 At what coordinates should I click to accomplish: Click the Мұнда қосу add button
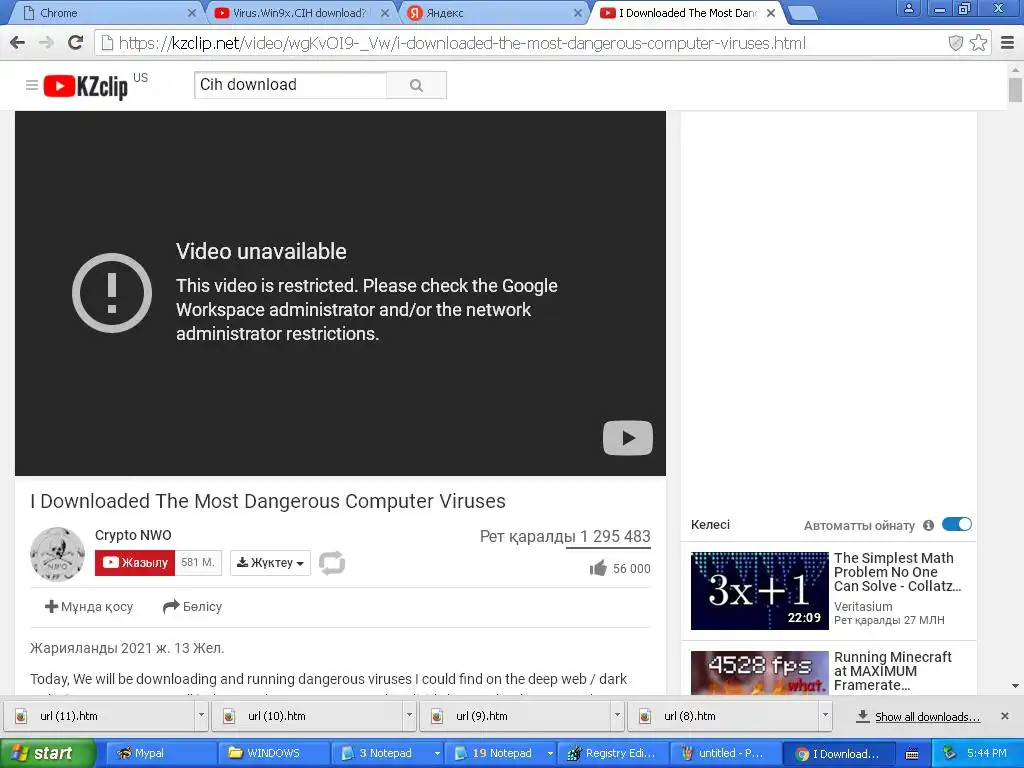coord(89,607)
